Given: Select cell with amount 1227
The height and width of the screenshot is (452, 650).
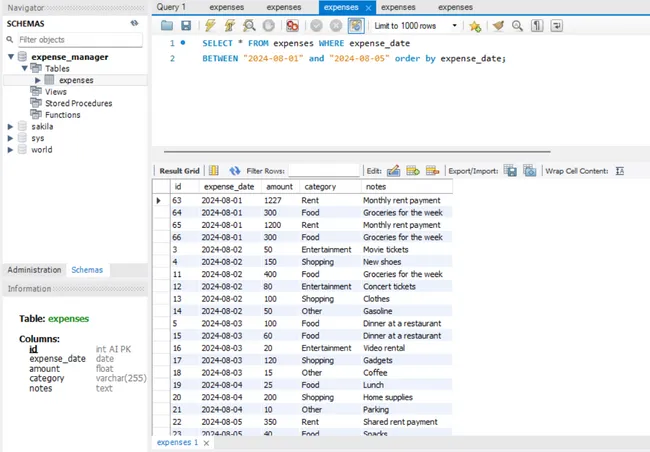Looking at the screenshot, I should (x=280, y=200).
